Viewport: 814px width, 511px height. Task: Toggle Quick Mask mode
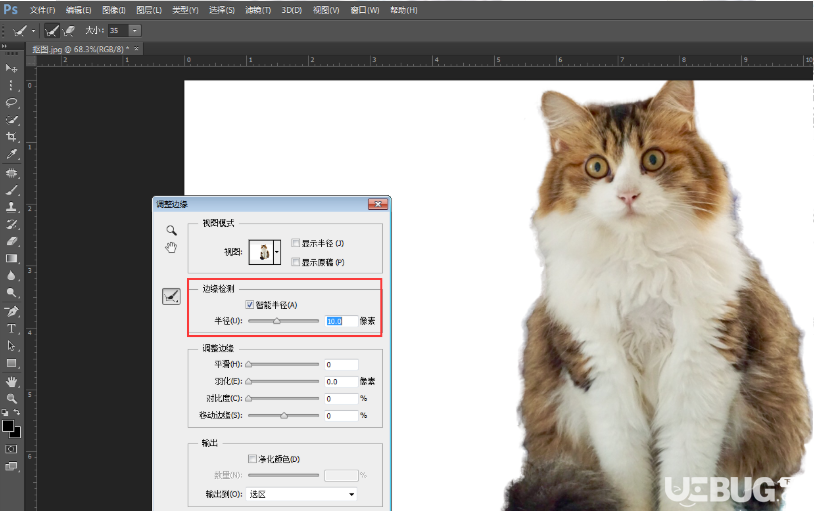(11, 449)
